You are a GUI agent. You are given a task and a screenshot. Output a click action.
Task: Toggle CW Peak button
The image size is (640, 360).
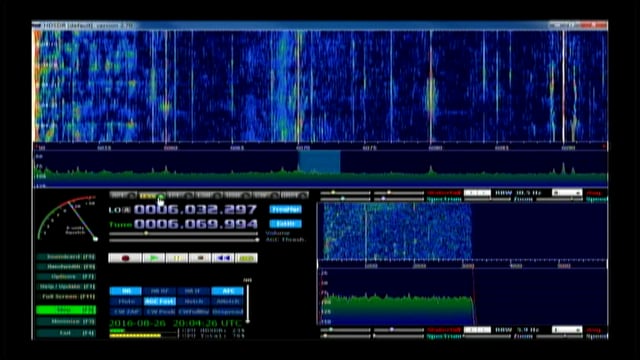click(x=160, y=311)
